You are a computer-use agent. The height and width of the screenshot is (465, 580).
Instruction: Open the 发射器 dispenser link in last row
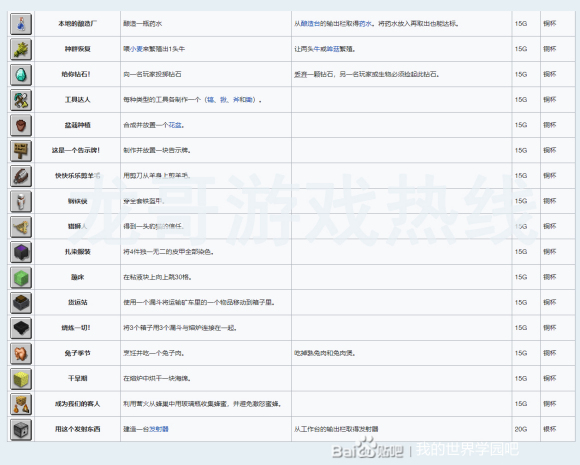coord(159,429)
